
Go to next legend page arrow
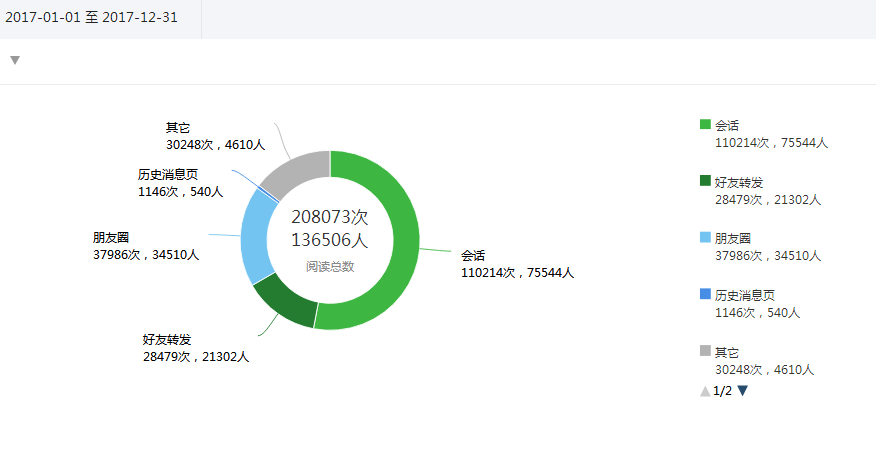(742, 391)
